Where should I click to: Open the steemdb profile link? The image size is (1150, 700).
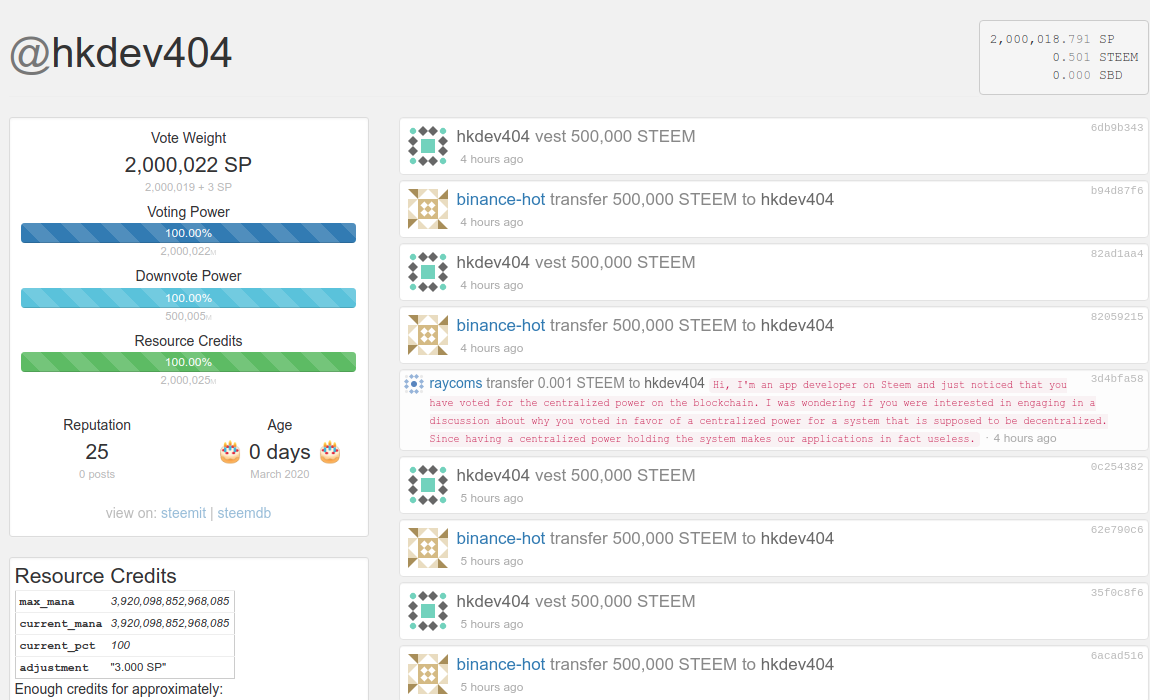244,513
